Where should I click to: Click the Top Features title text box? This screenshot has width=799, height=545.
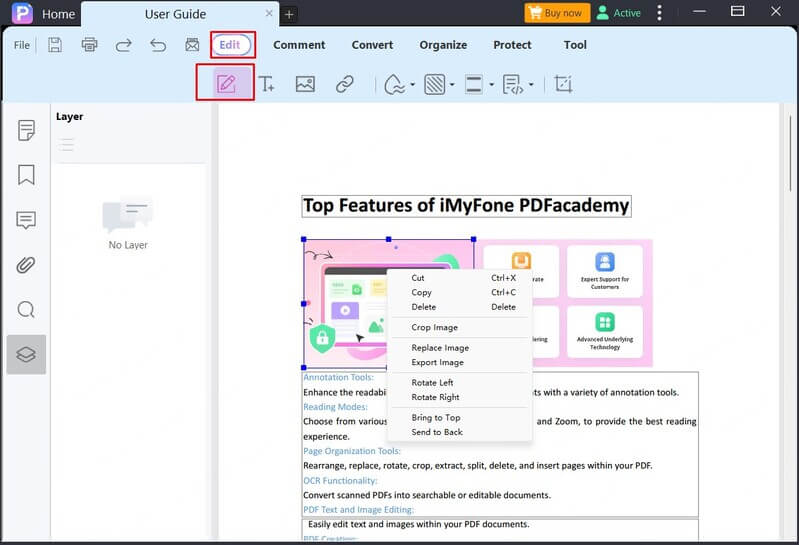(466, 206)
